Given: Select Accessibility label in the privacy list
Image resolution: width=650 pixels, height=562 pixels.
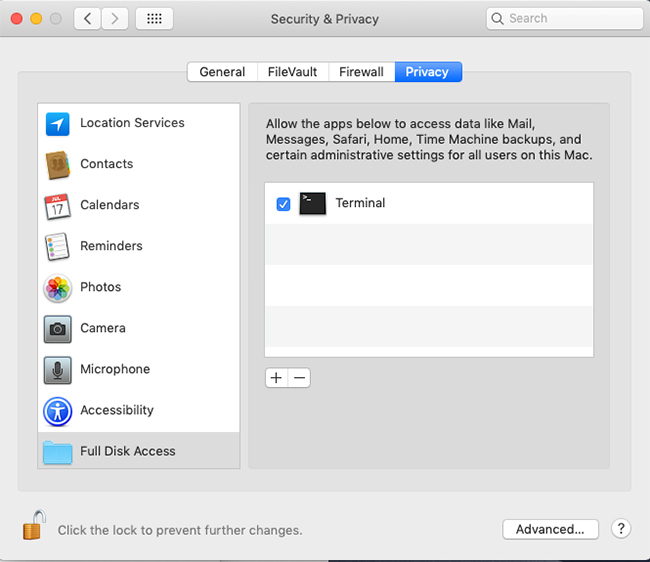Looking at the screenshot, I should (117, 410).
